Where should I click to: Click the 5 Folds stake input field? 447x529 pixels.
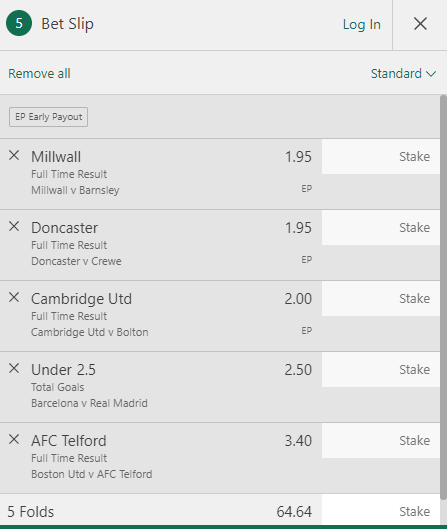381,510
